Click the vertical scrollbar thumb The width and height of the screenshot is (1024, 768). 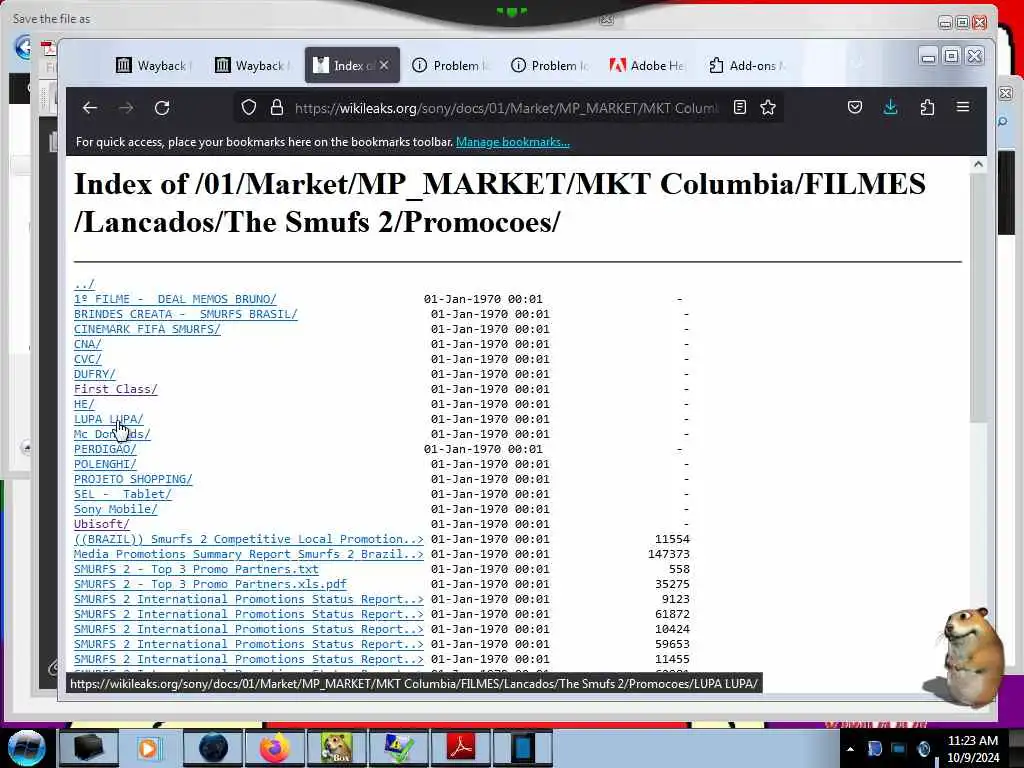coord(978,297)
